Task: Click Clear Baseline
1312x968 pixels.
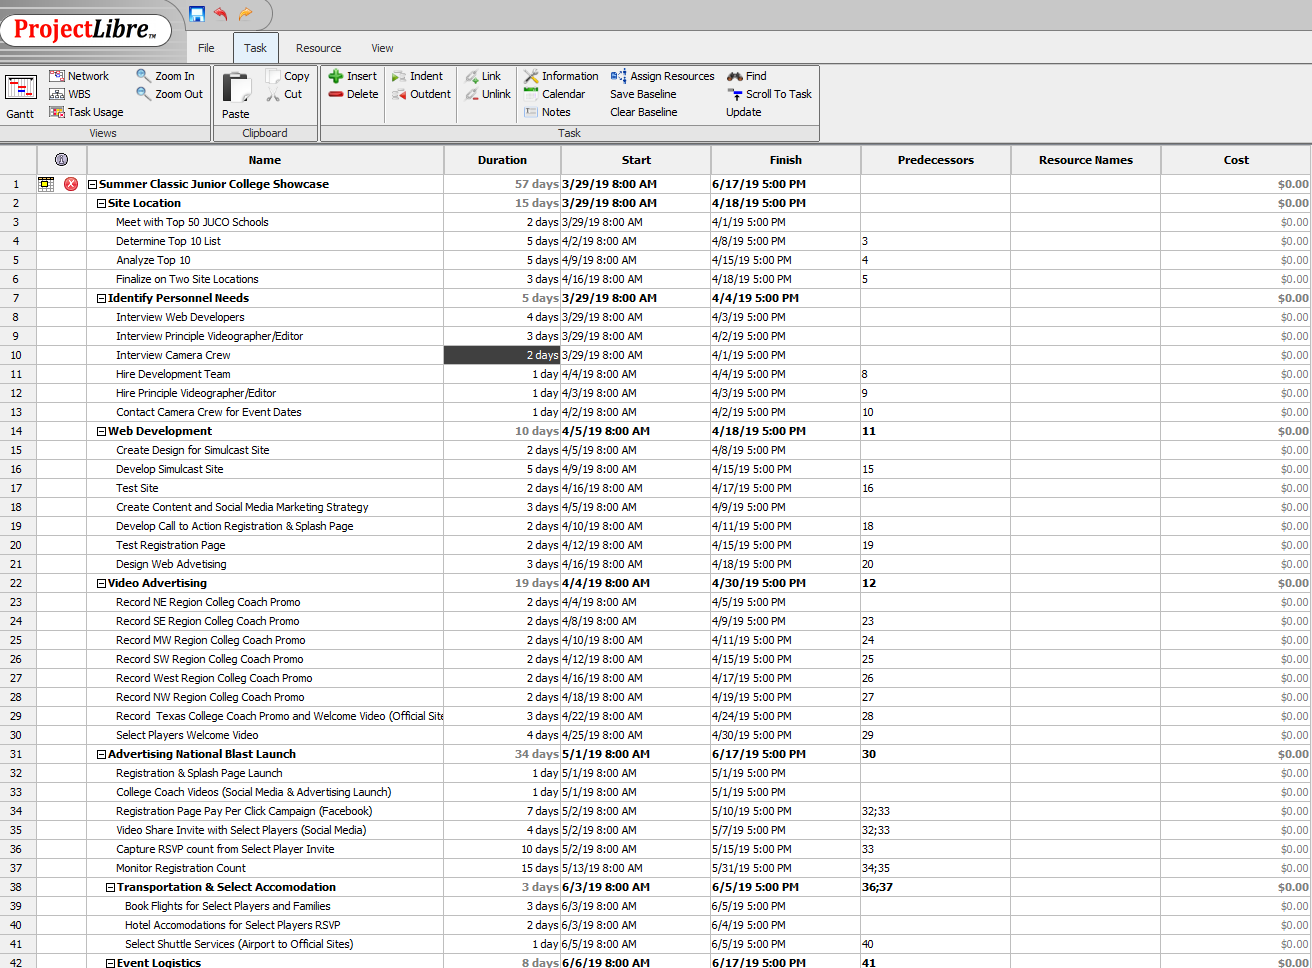Action: 644,112
